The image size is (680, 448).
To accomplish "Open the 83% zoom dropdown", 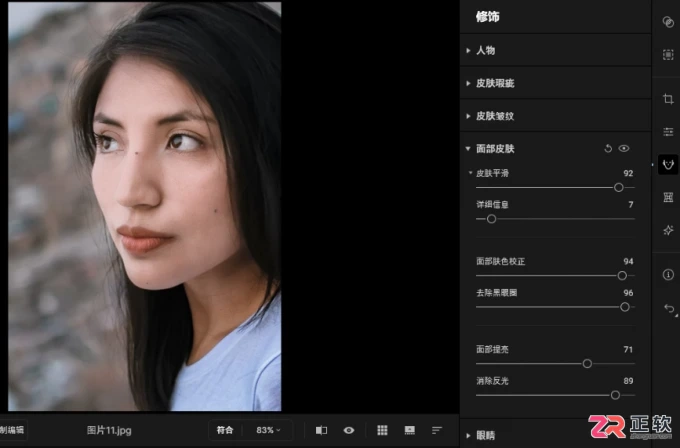I will tap(268, 430).
